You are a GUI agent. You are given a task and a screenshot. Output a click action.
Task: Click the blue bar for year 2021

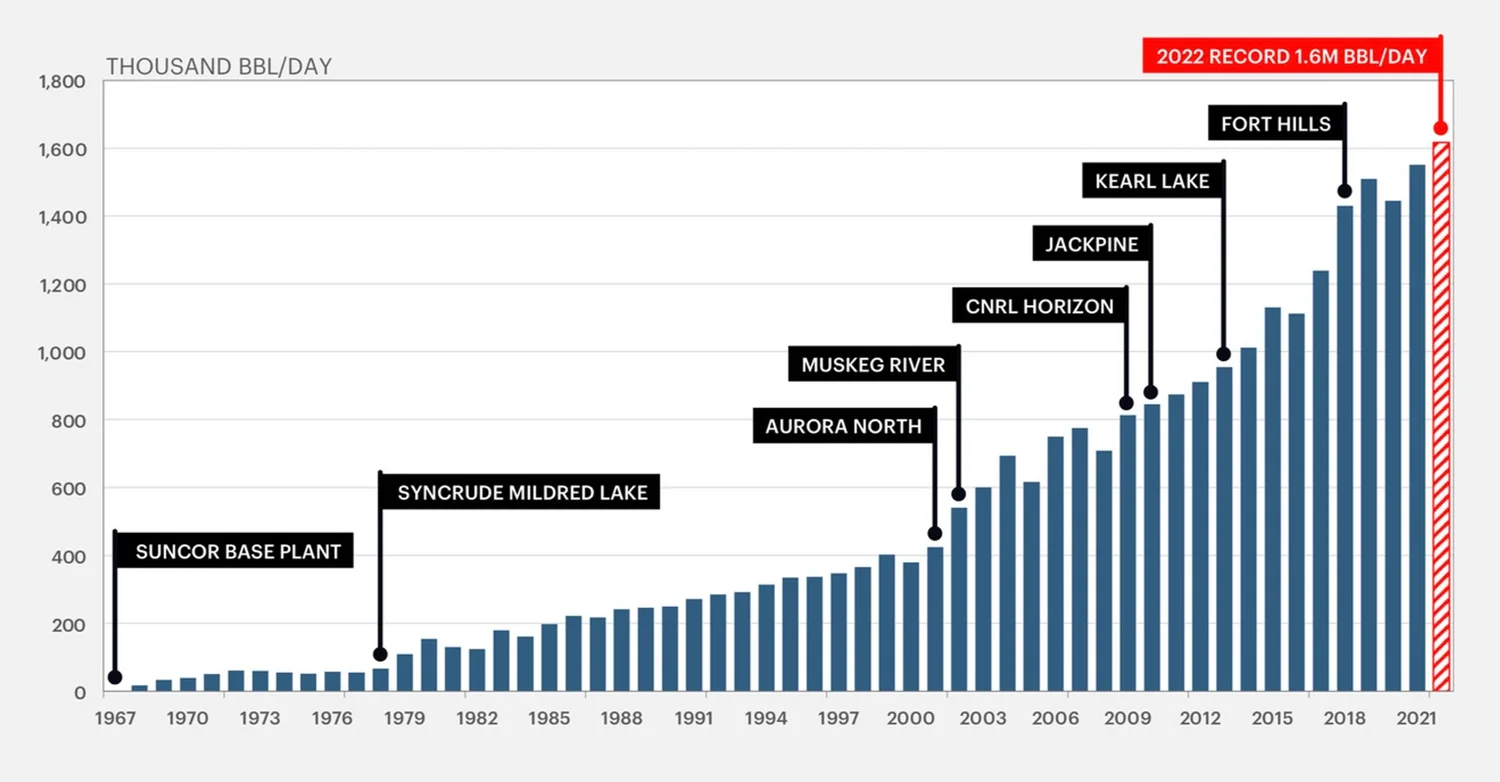[1417, 428]
